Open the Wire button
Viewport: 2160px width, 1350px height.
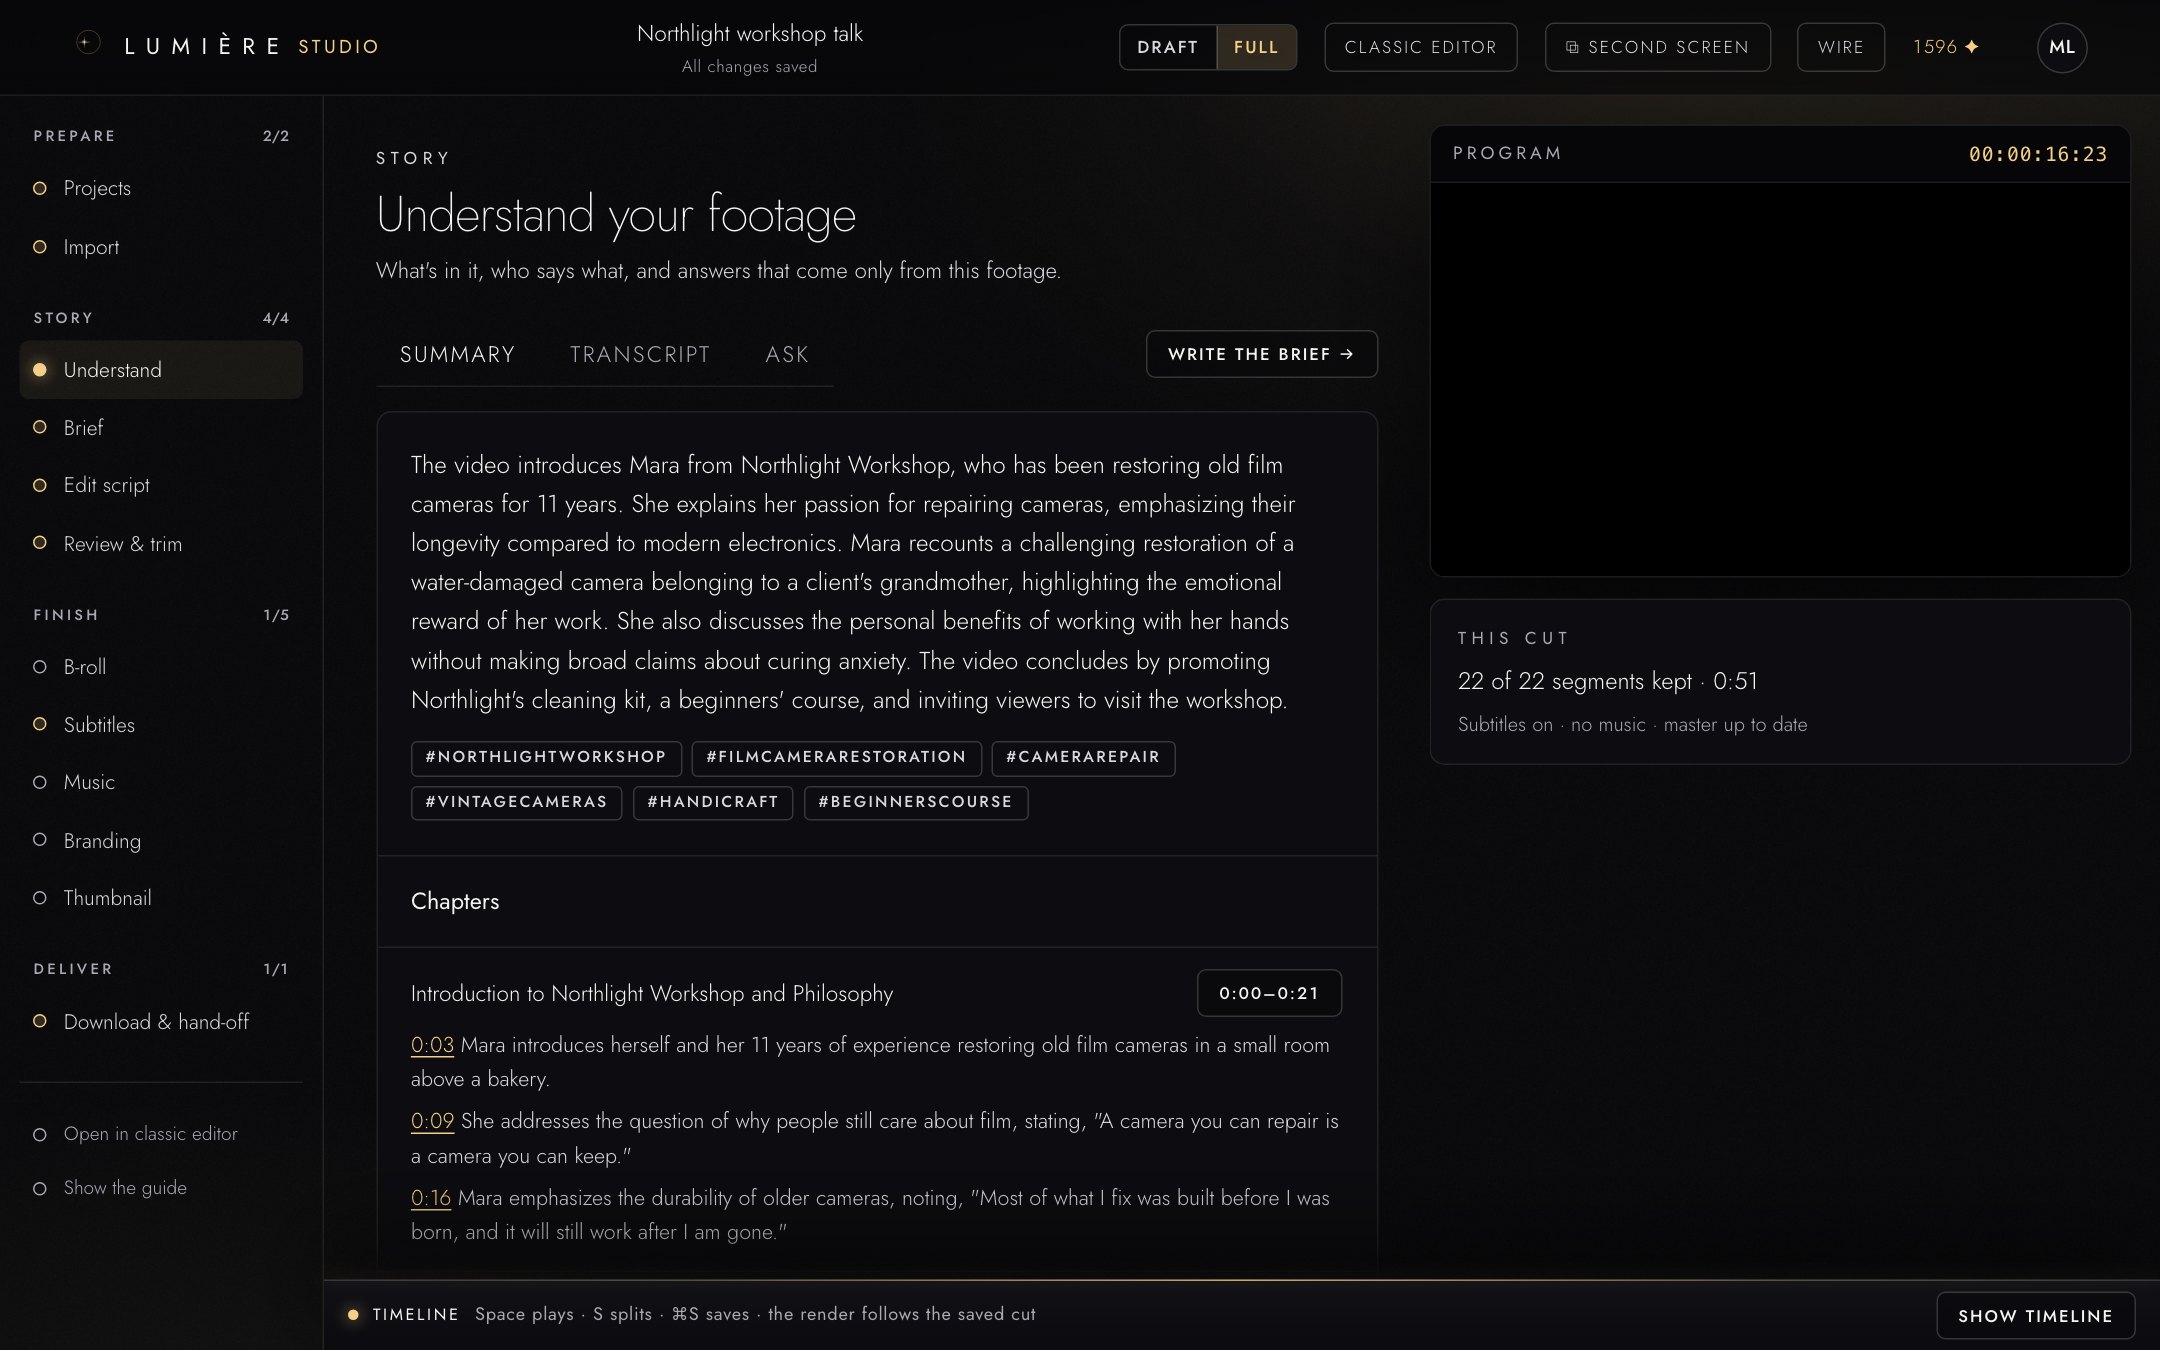(1840, 47)
